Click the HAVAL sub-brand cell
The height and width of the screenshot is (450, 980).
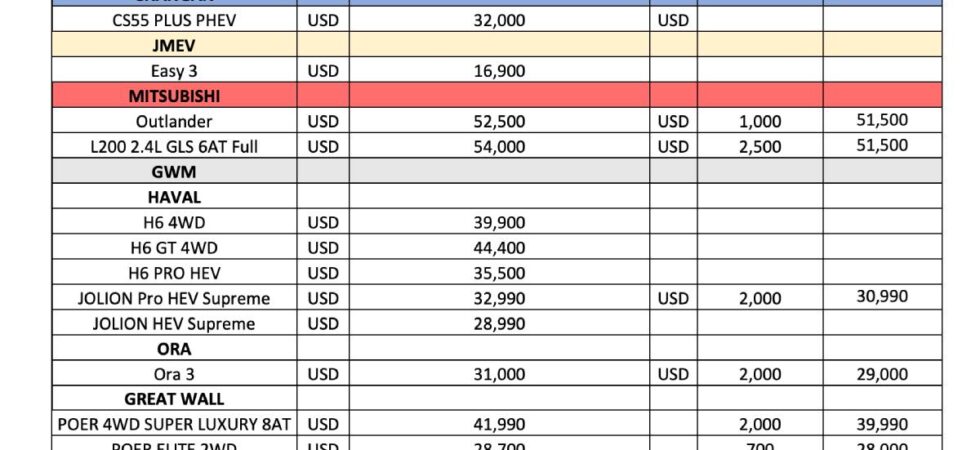(x=174, y=196)
